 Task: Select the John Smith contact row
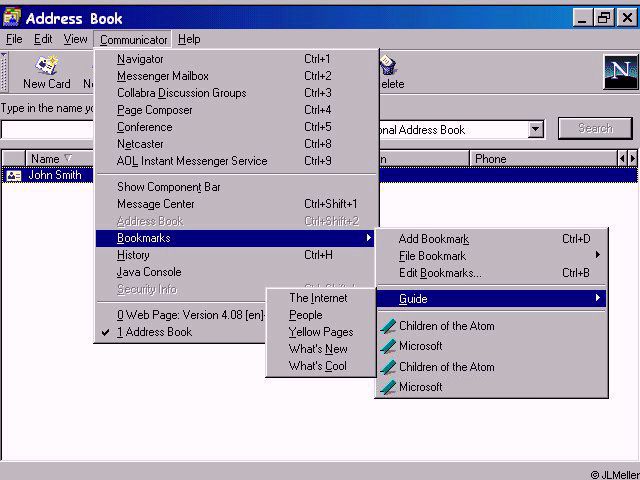tap(320, 176)
